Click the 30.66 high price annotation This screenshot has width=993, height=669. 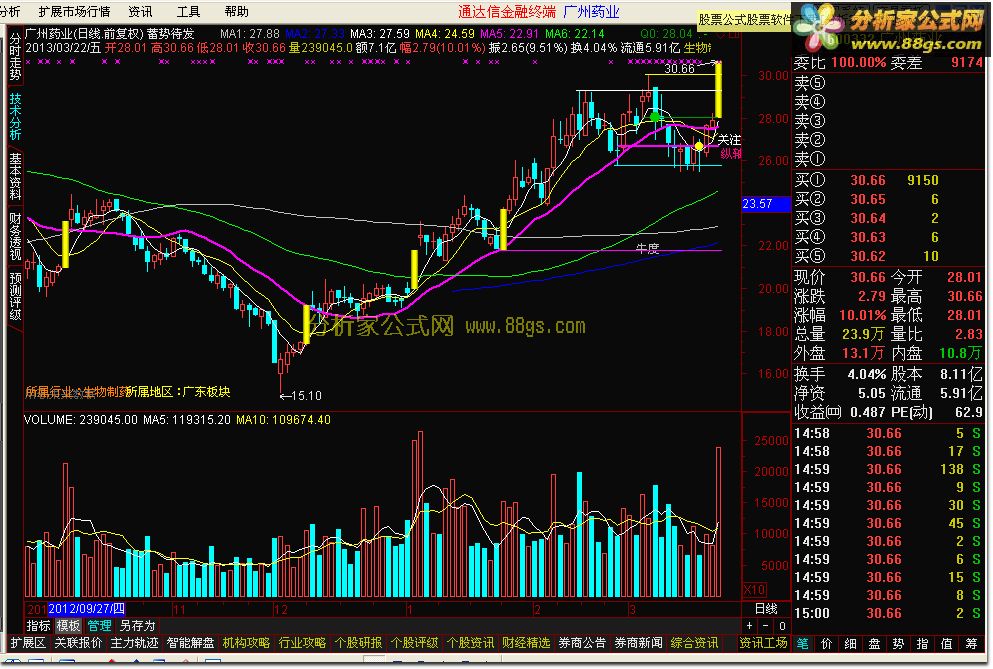(680, 69)
